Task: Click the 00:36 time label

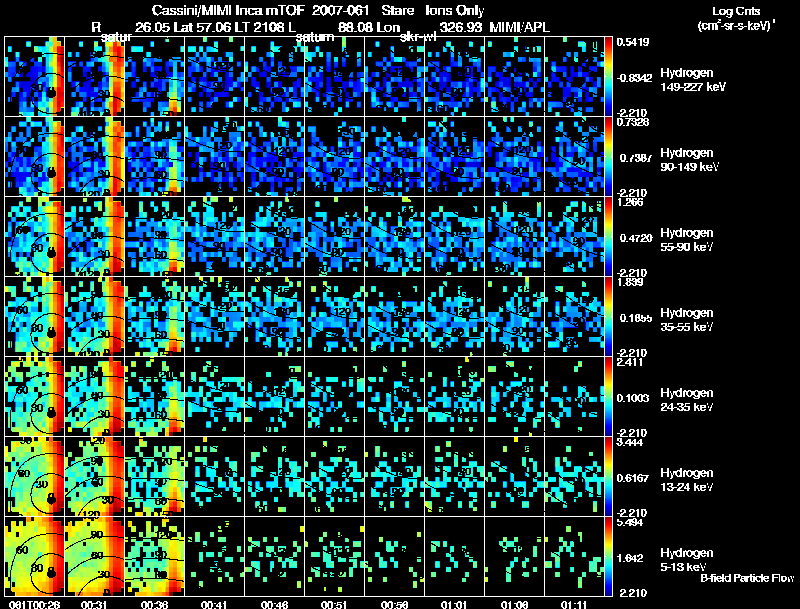Action: coord(154,605)
